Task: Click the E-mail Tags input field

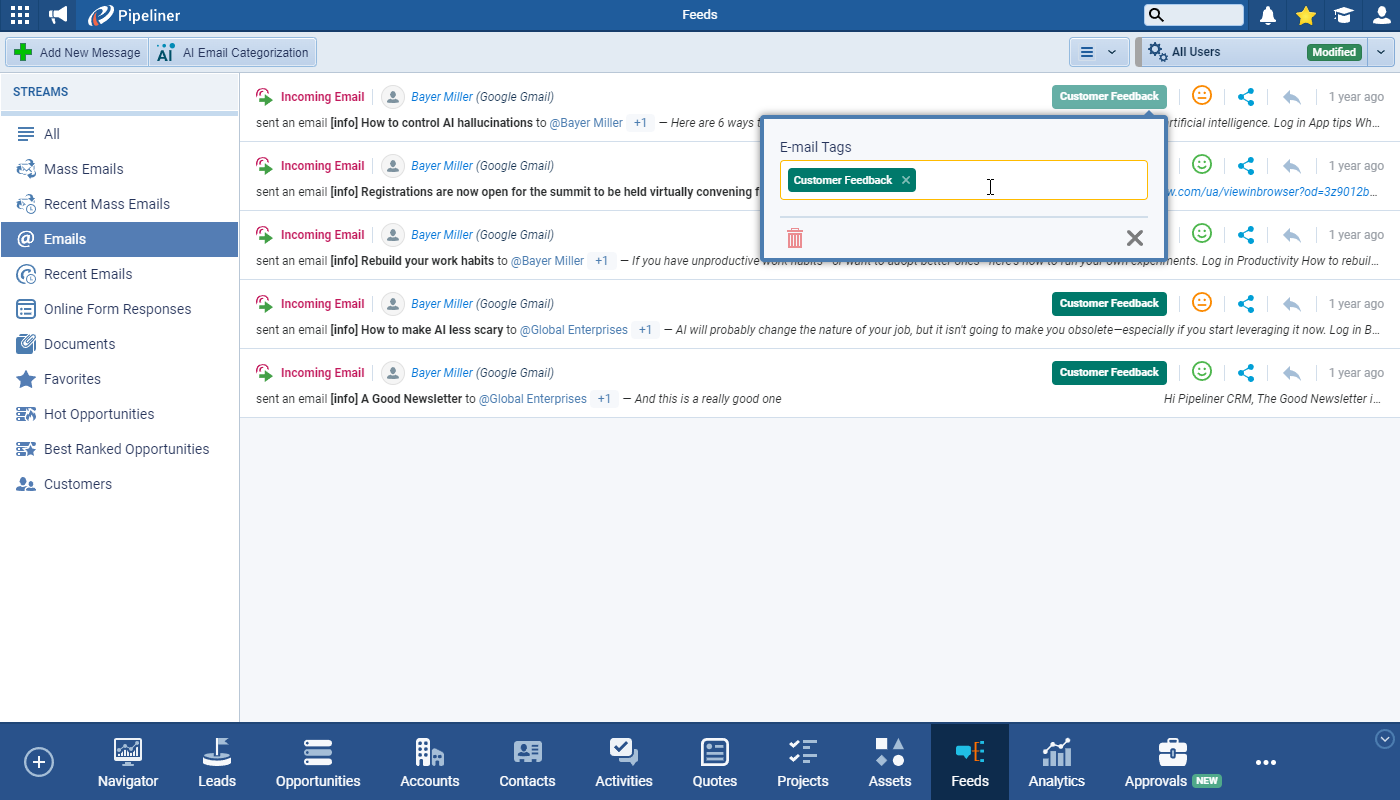Action: tap(1030, 180)
